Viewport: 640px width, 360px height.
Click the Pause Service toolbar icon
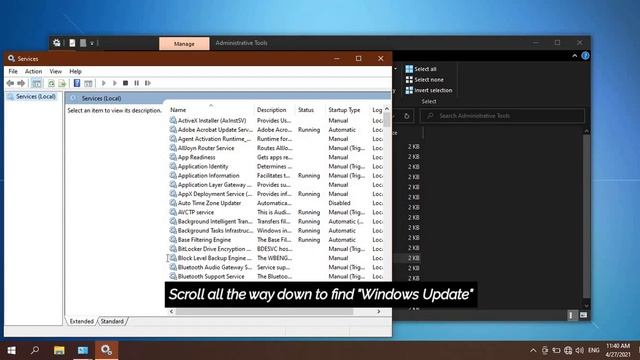tap(136, 83)
